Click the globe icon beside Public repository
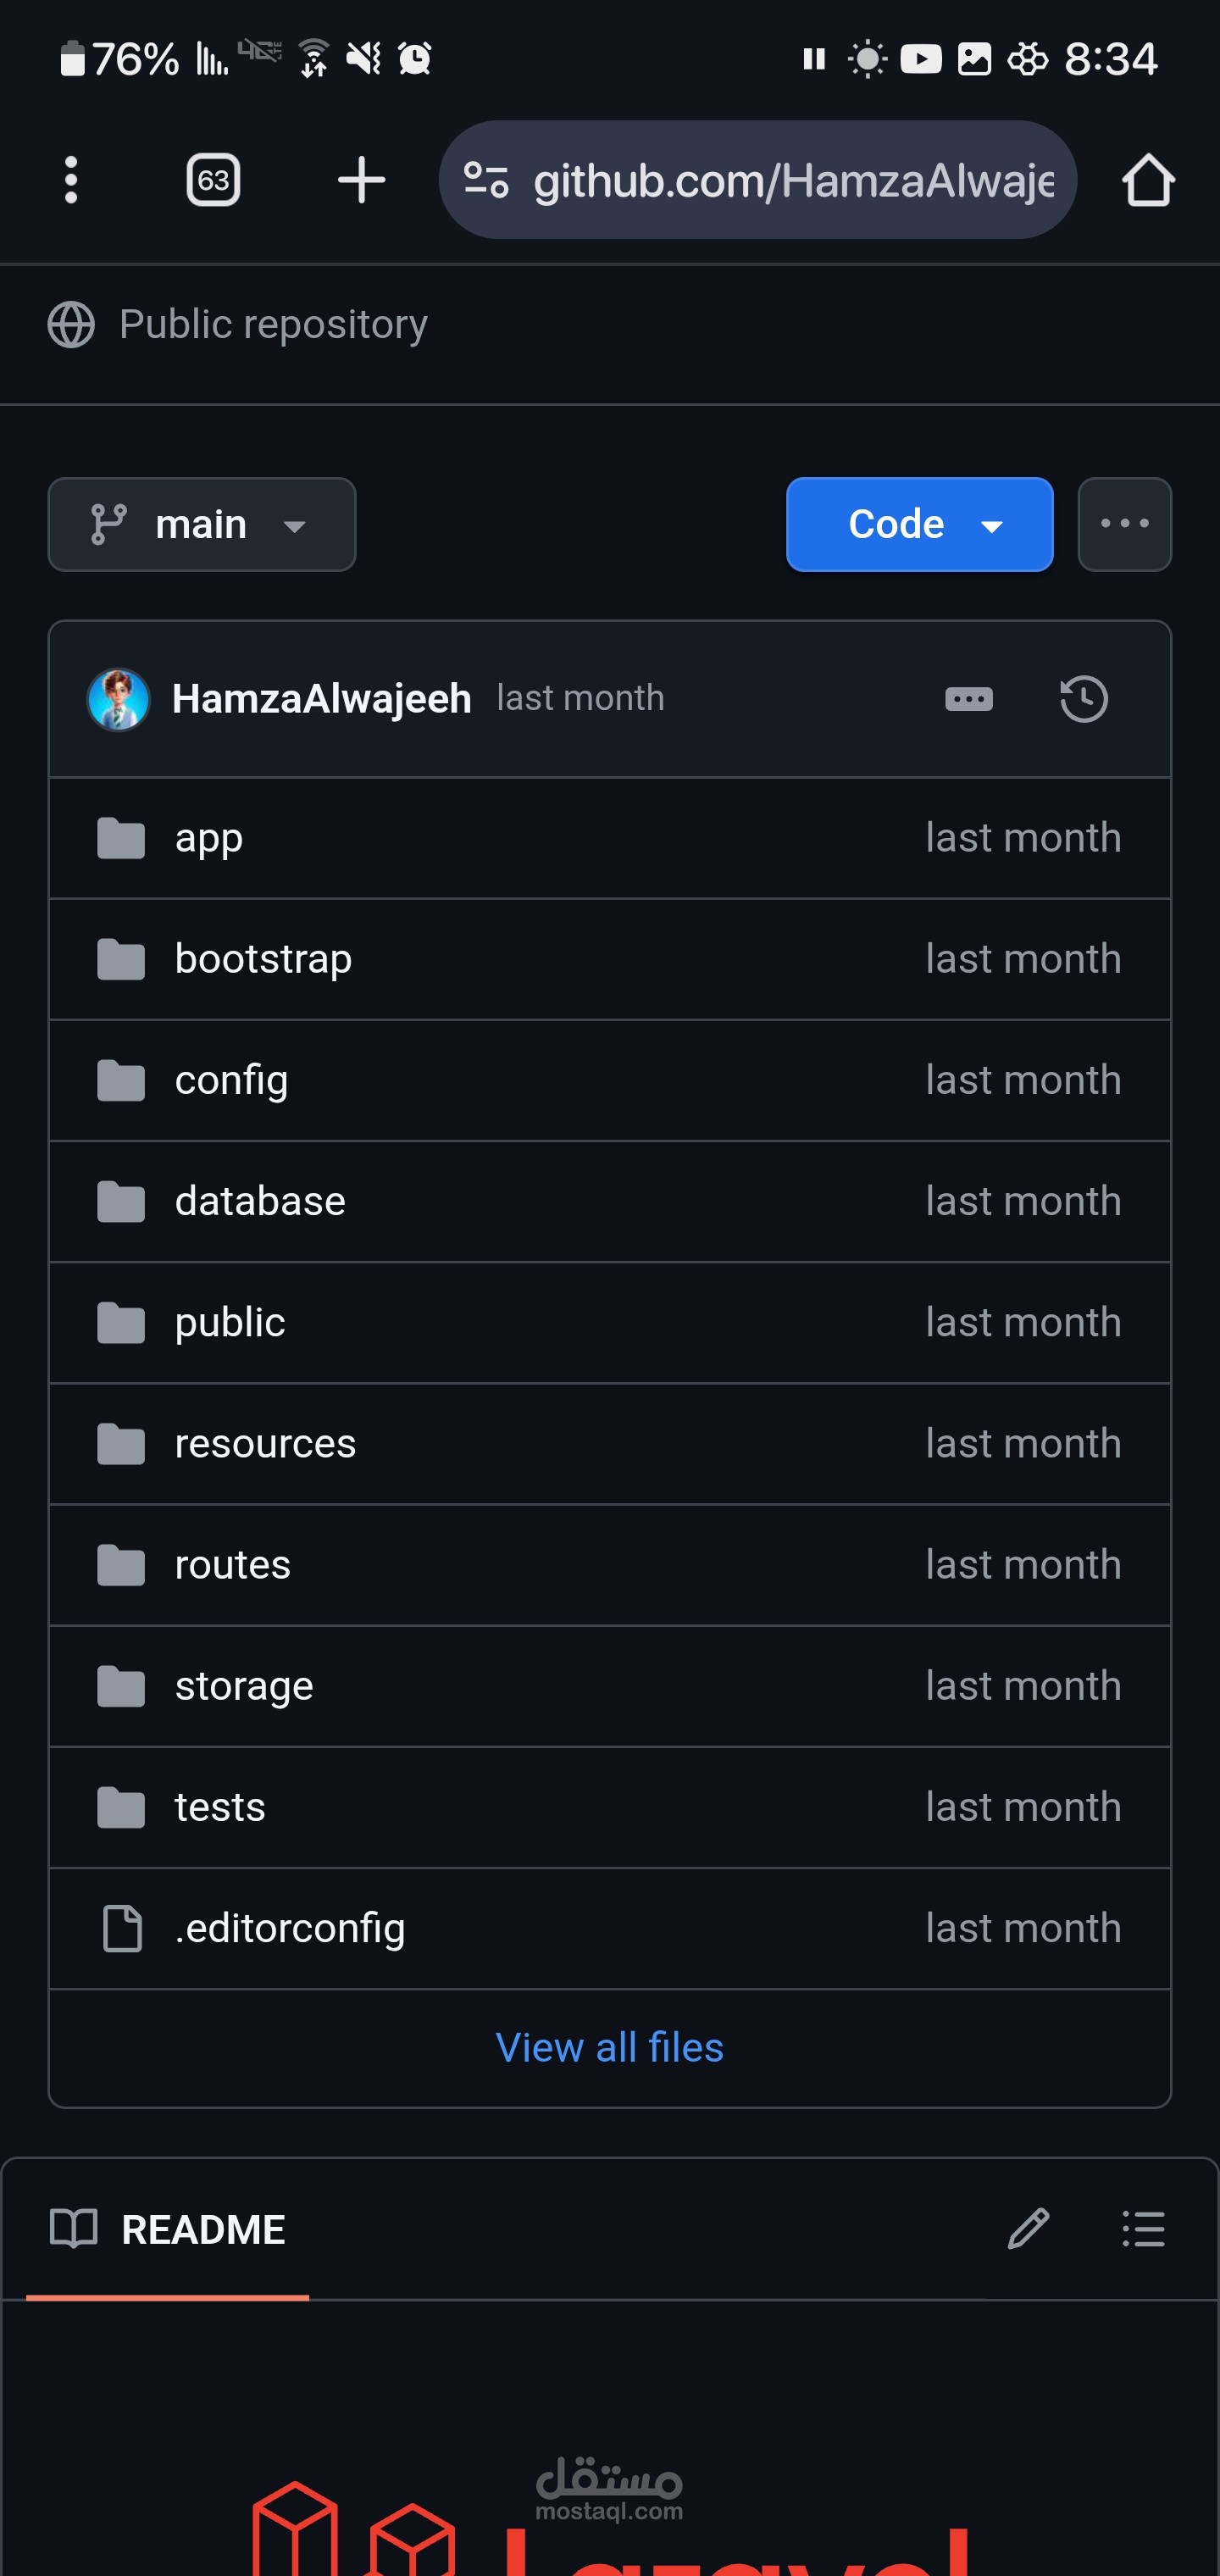This screenshot has width=1220, height=2576. pyautogui.click(x=71, y=325)
